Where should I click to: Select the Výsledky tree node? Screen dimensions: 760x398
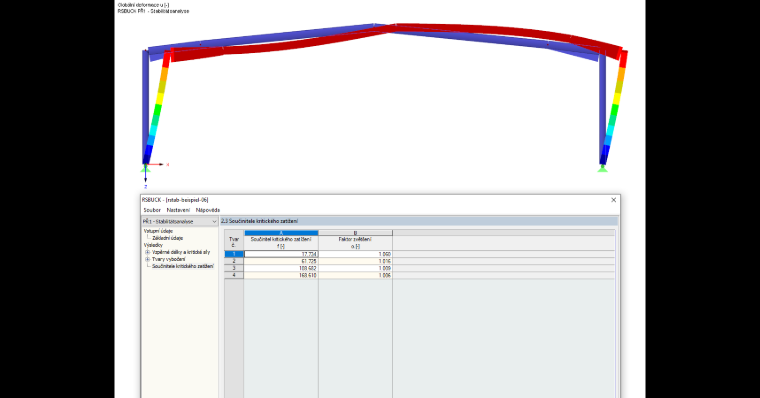tap(153, 245)
